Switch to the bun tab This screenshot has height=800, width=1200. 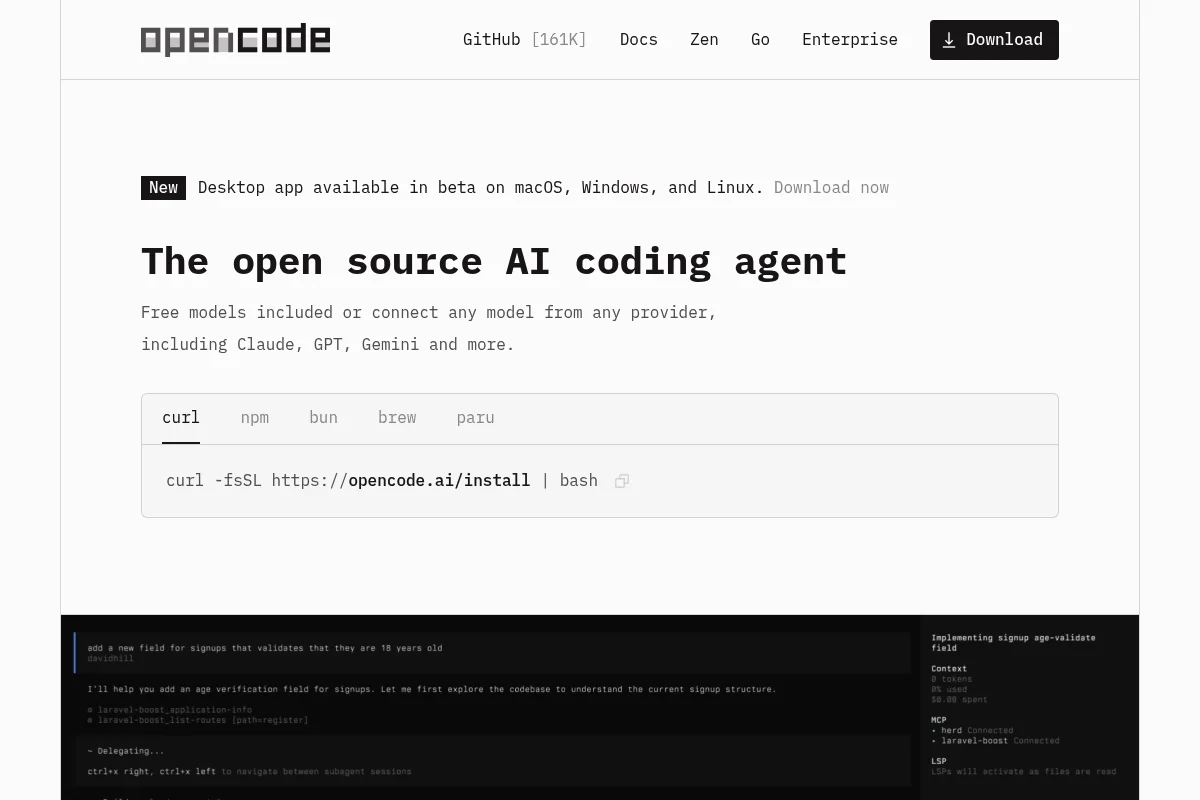pyautogui.click(x=323, y=418)
